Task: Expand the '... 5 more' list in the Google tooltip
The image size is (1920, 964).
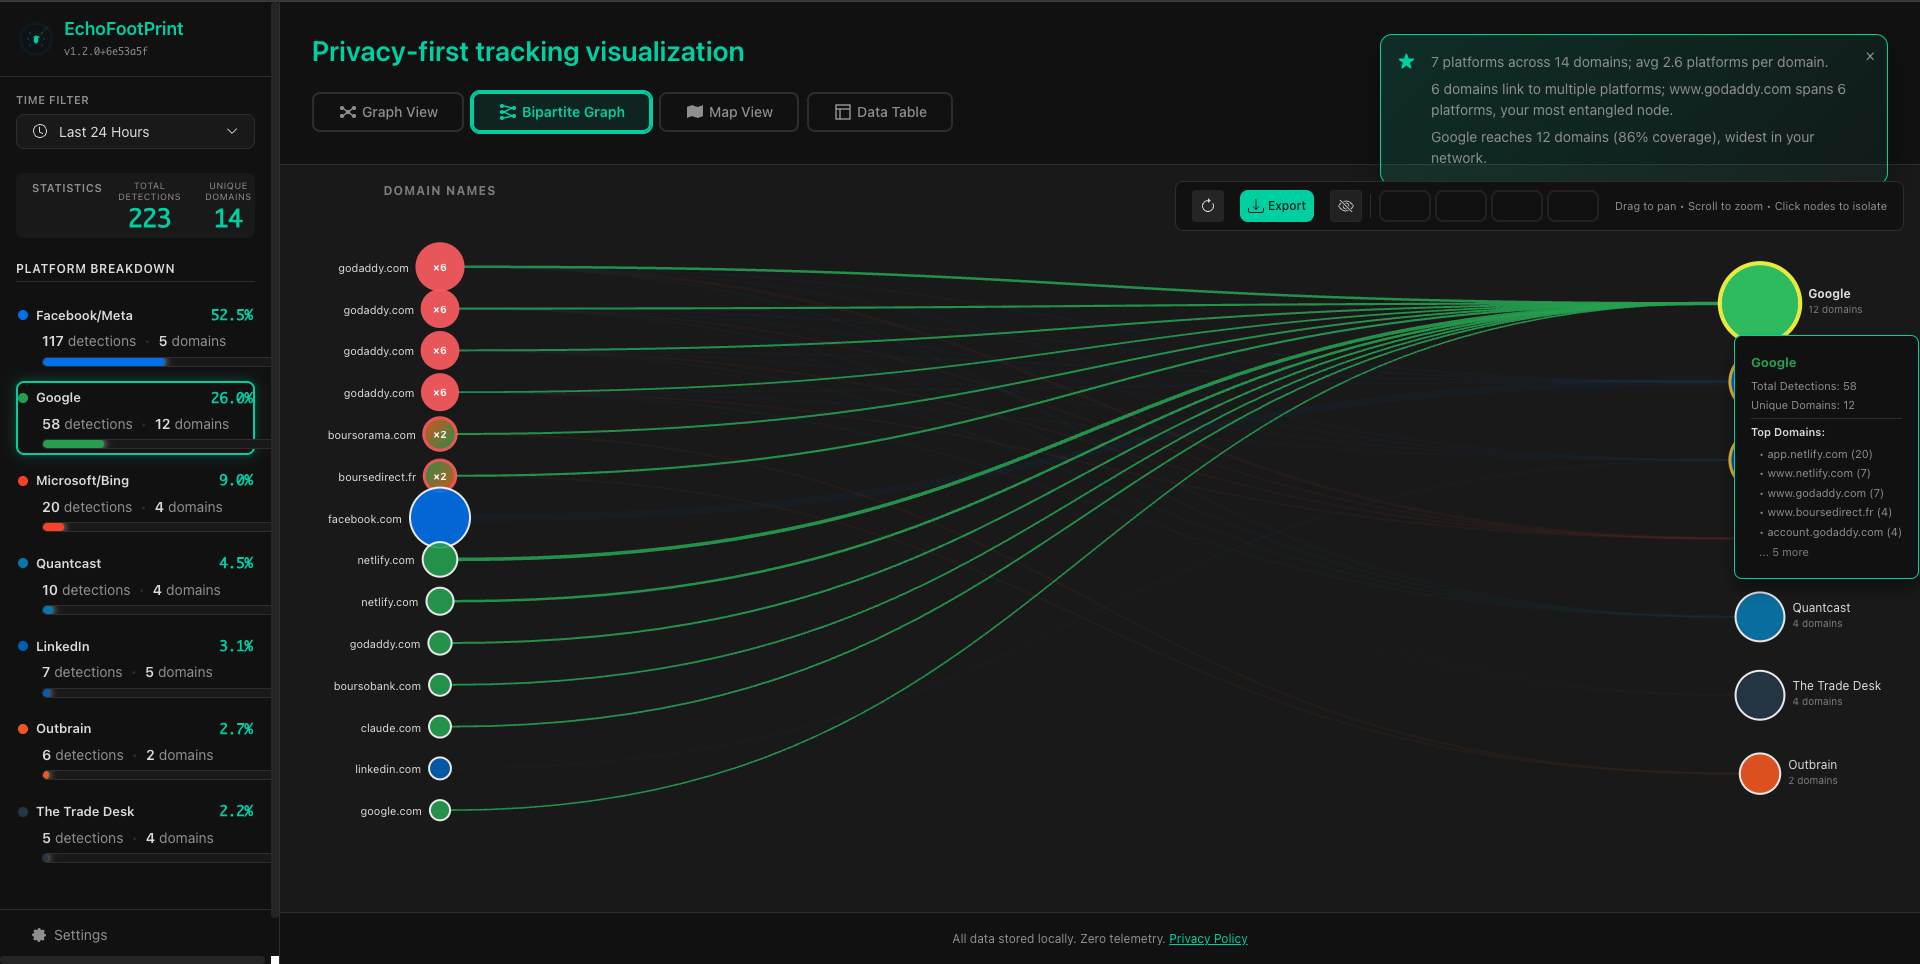Action: [1783, 551]
